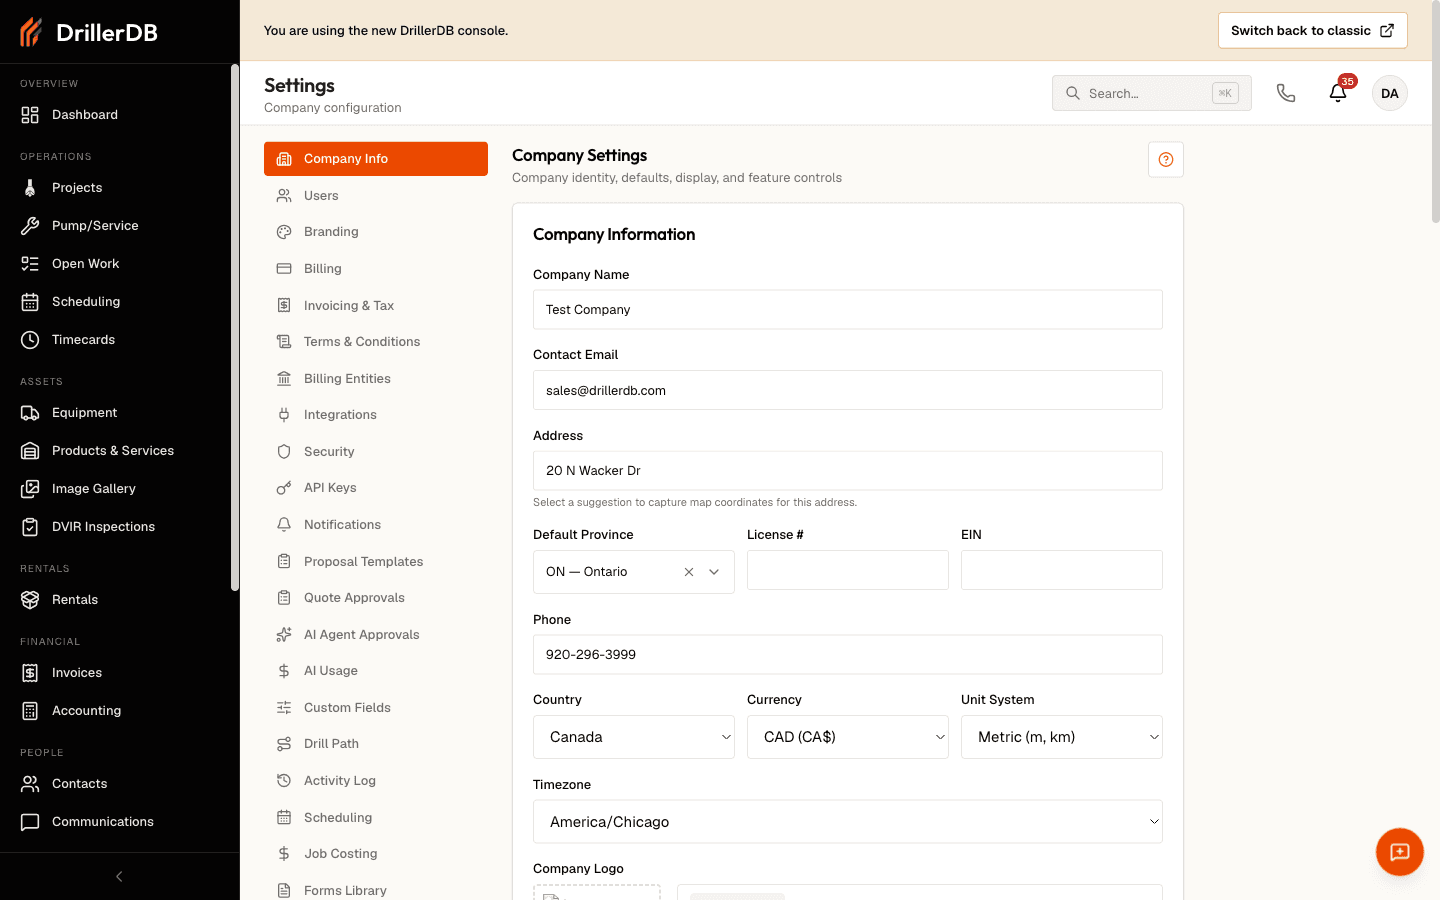Click the AI Agent Approvals sparkle icon
Screen dimensions: 1440x900
284,635
